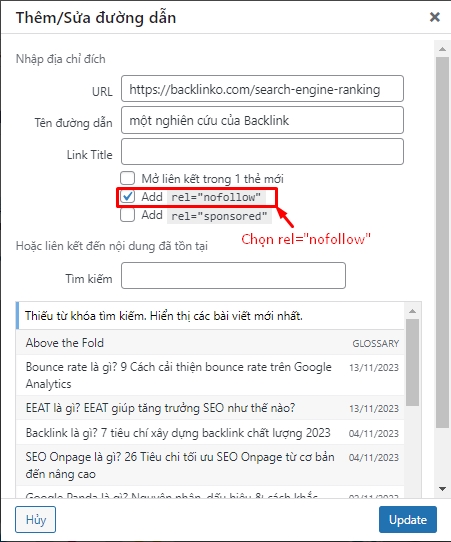The height and width of the screenshot is (542, 451).
Task: Click the Update button
Action: (408, 520)
